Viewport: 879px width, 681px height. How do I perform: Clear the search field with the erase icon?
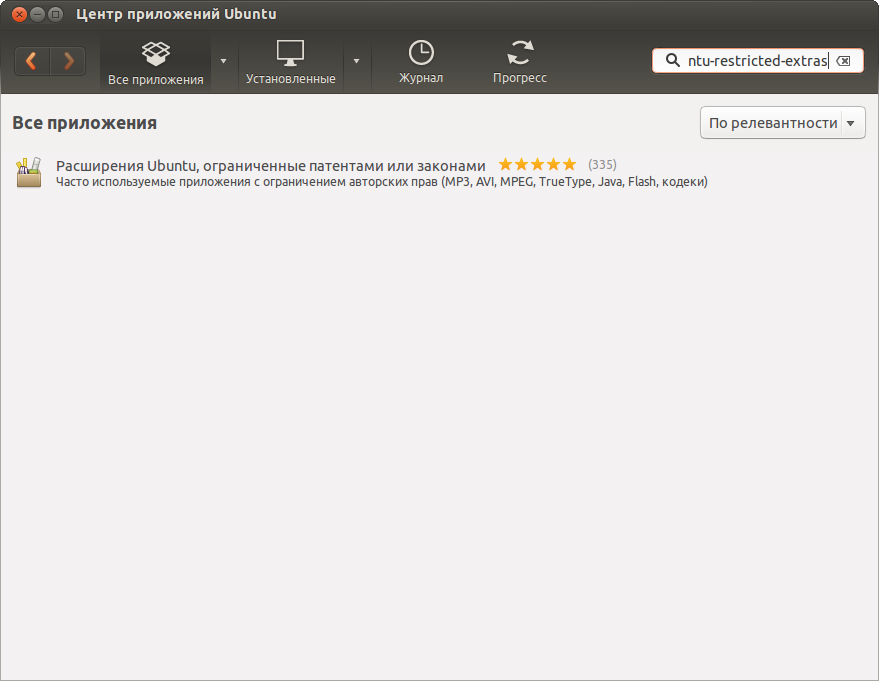click(x=843, y=61)
